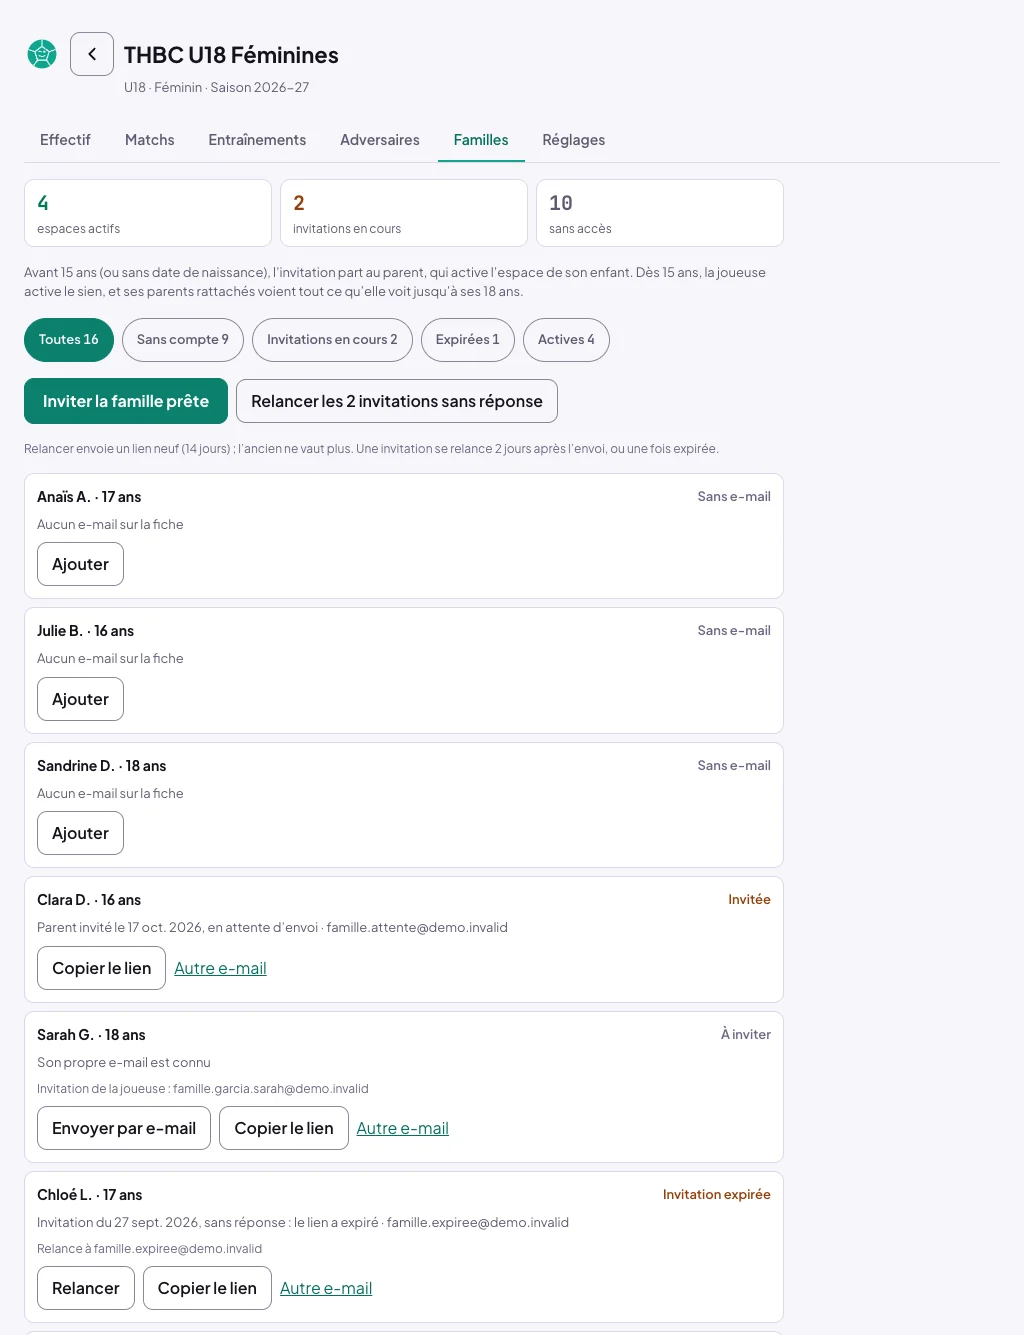The height and width of the screenshot is (1335, 1024).
Task: Copy the link for Sarah G.
Action: pyautogui.click(x=284, y=1128)
